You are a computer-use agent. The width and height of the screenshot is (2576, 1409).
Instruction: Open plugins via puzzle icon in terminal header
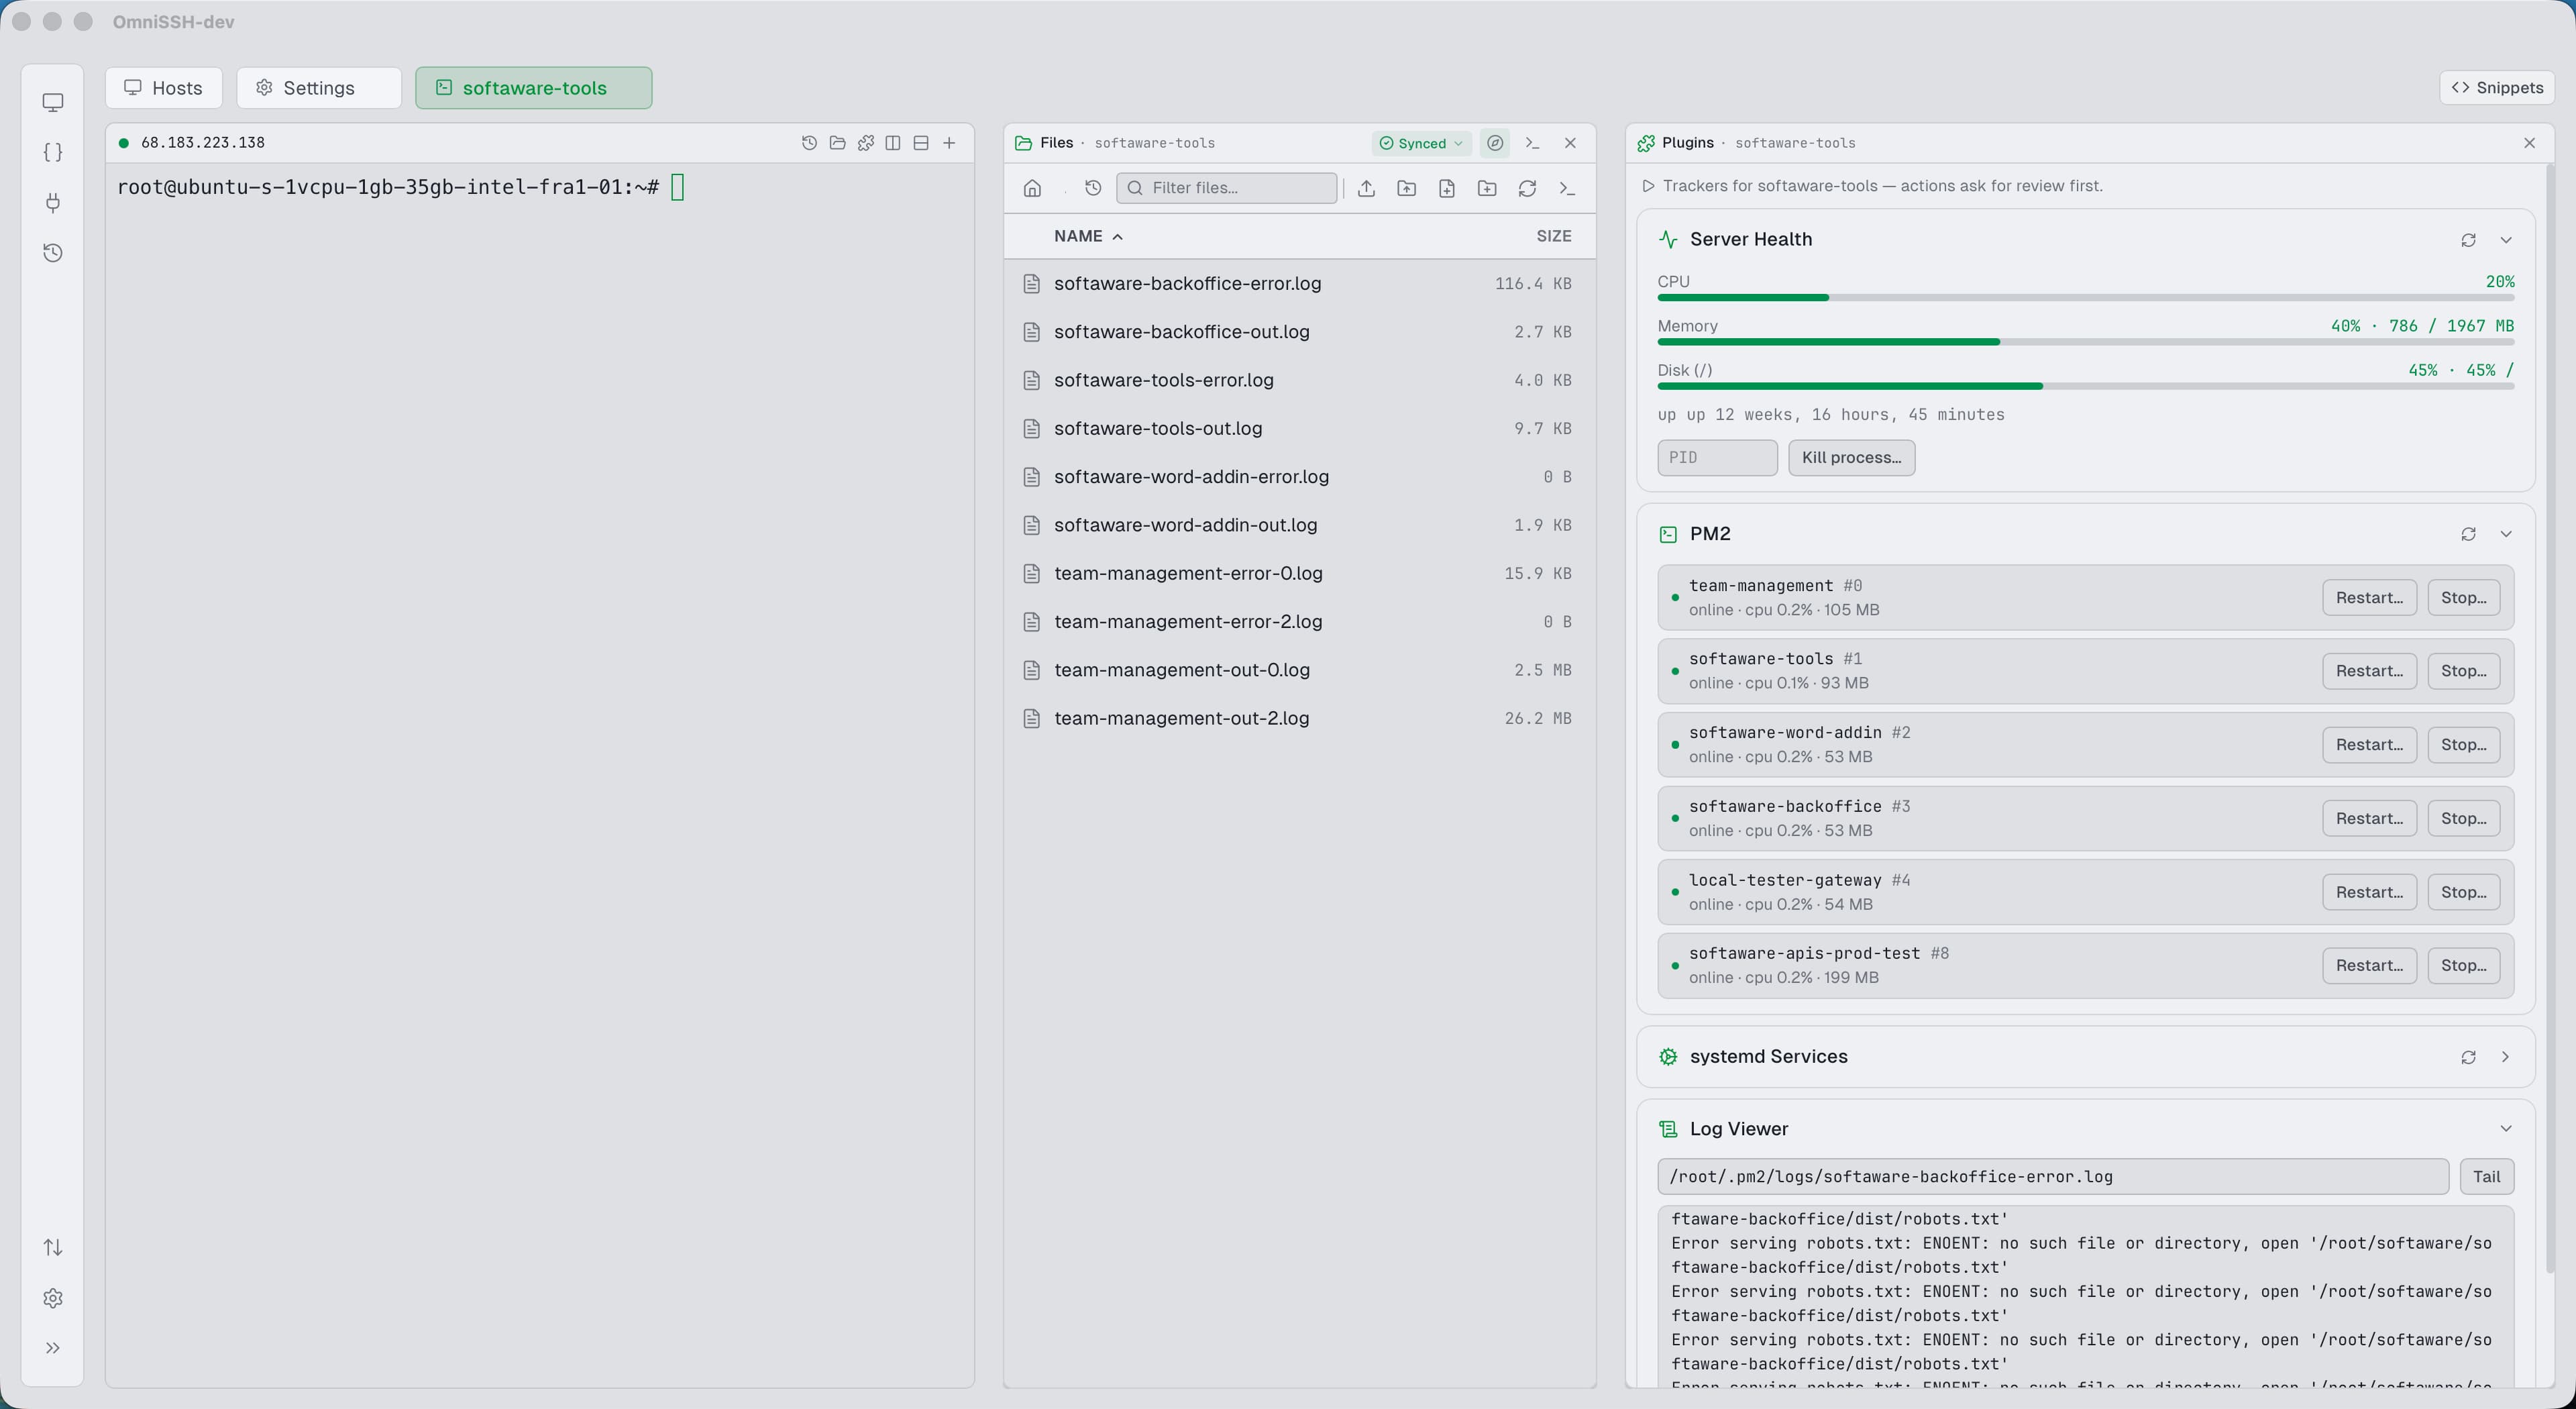(x=865, y=143)
